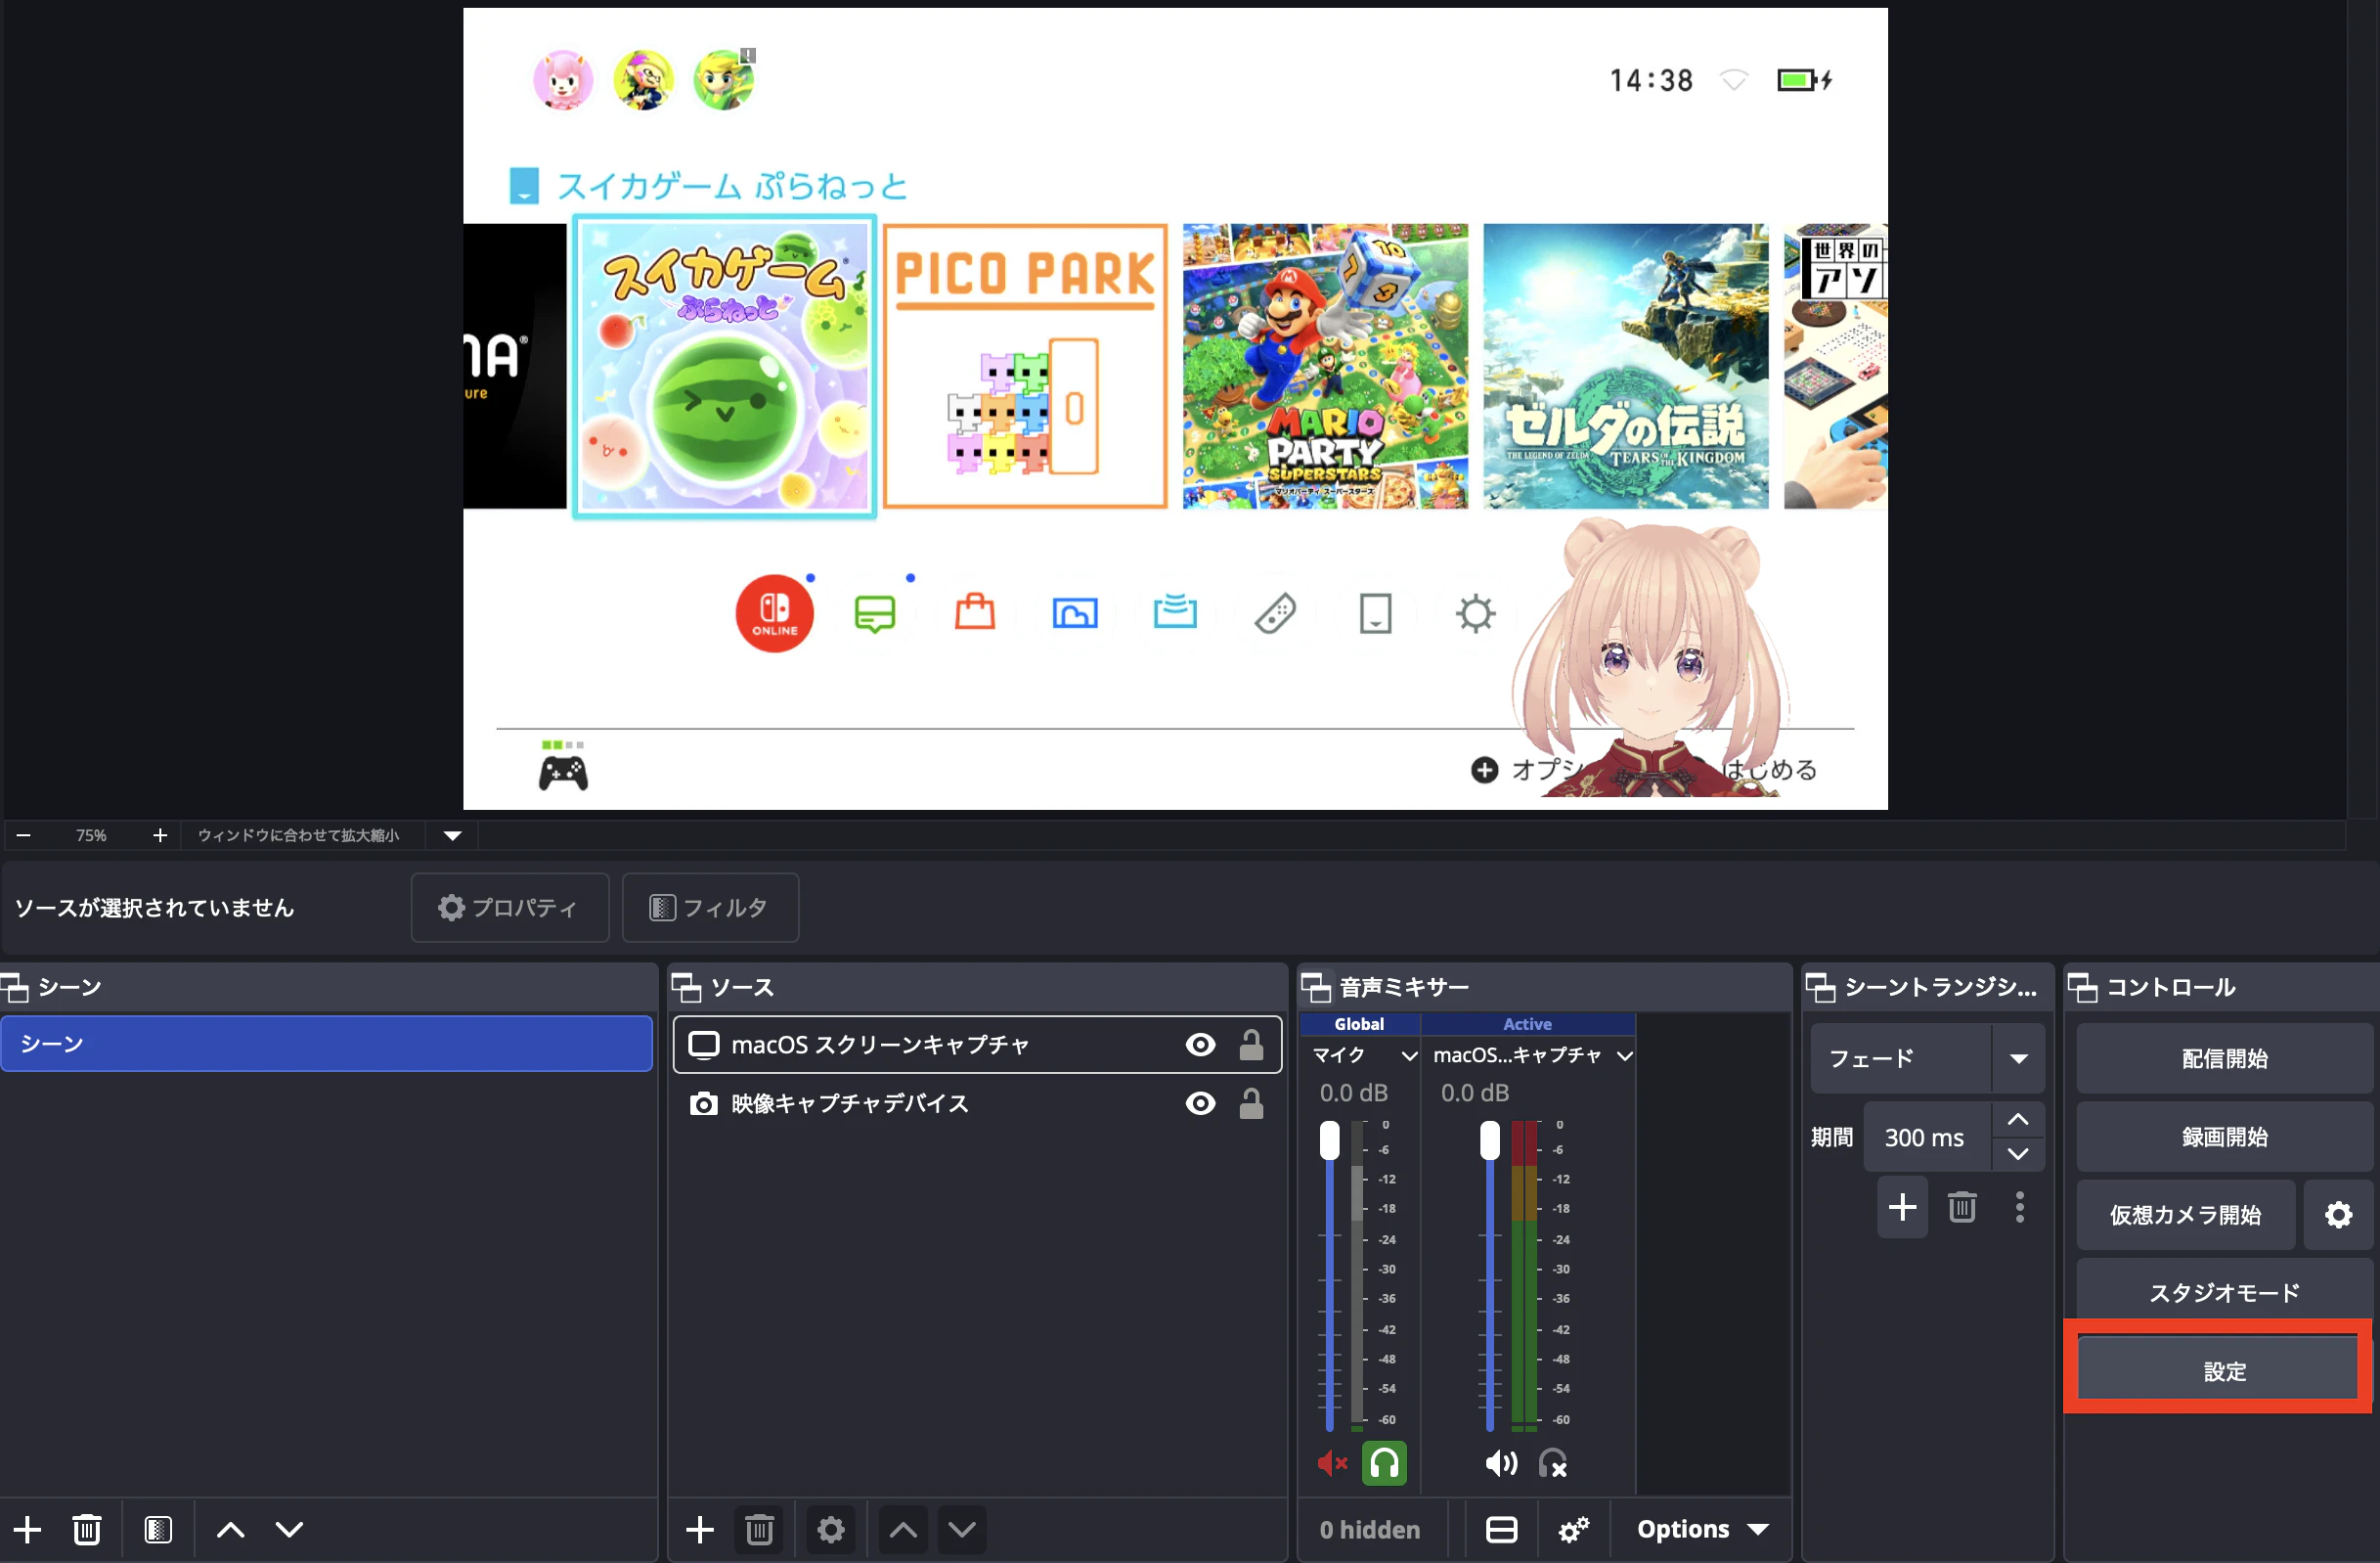Screen dimensions: 2380x1563
Task: Open マイク channel options chevron
Action: pyautogui.click(x=1409, y=1056)
